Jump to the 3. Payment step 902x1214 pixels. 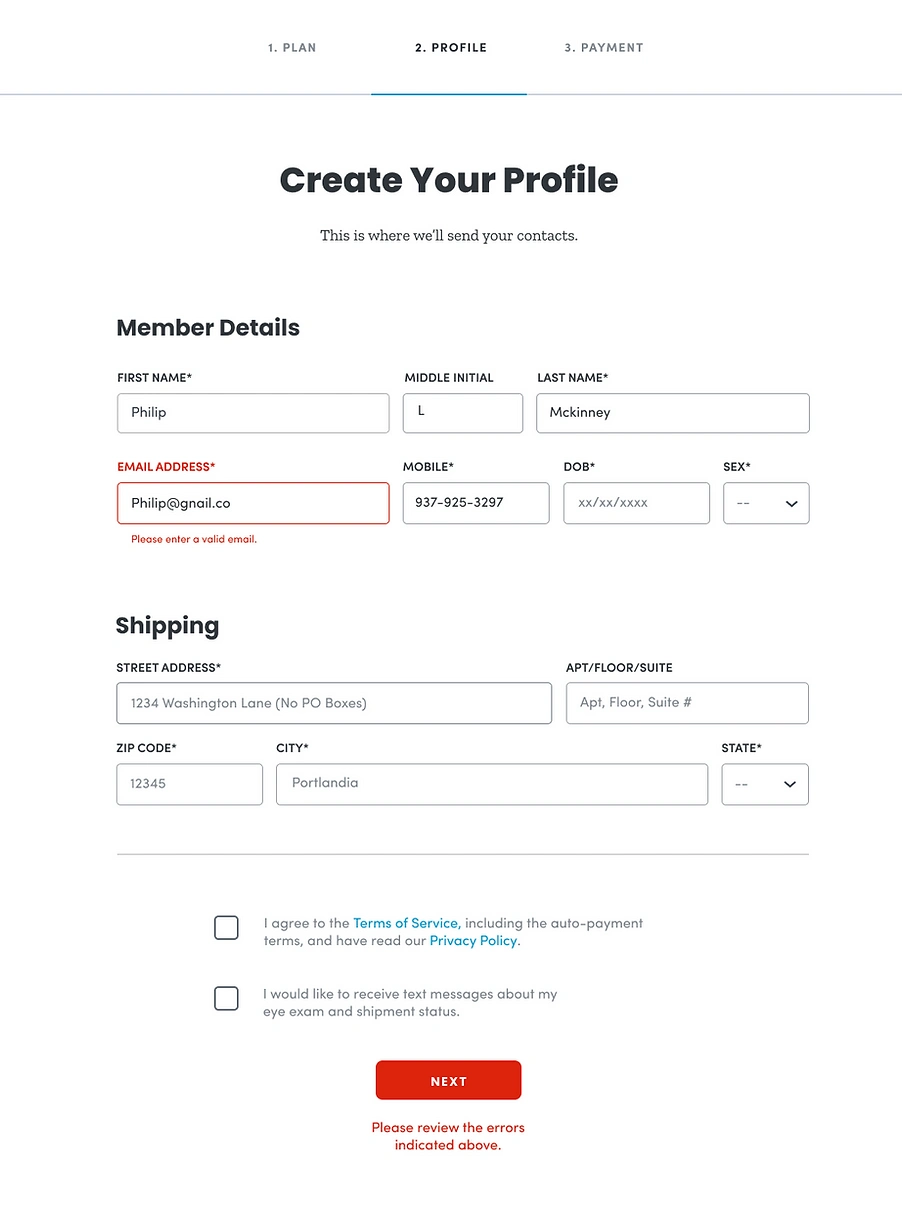point(604,47)
